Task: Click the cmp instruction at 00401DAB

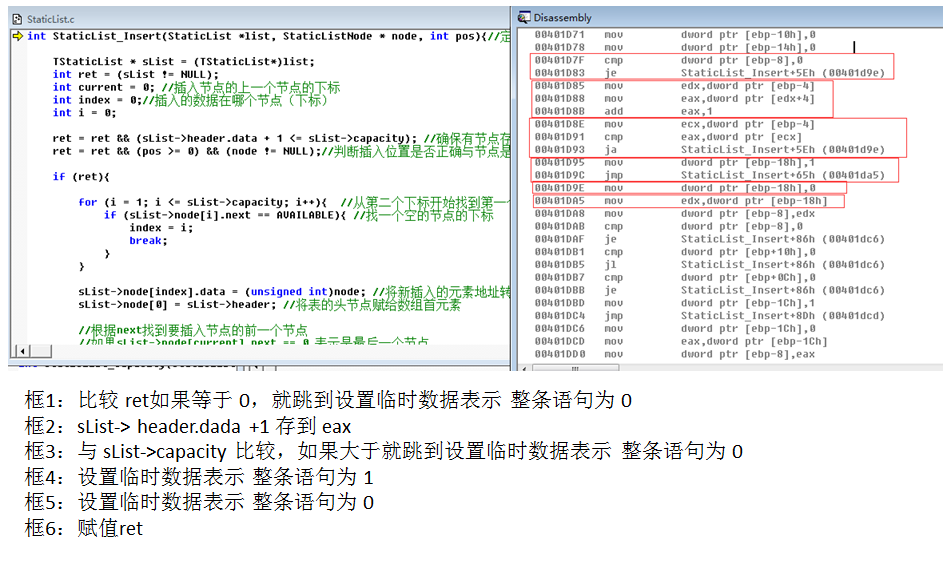Action: [669, 226]
